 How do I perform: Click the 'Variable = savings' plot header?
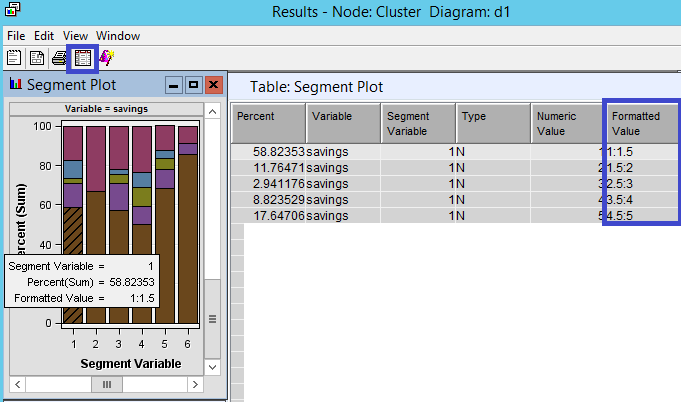coord(106,109)
